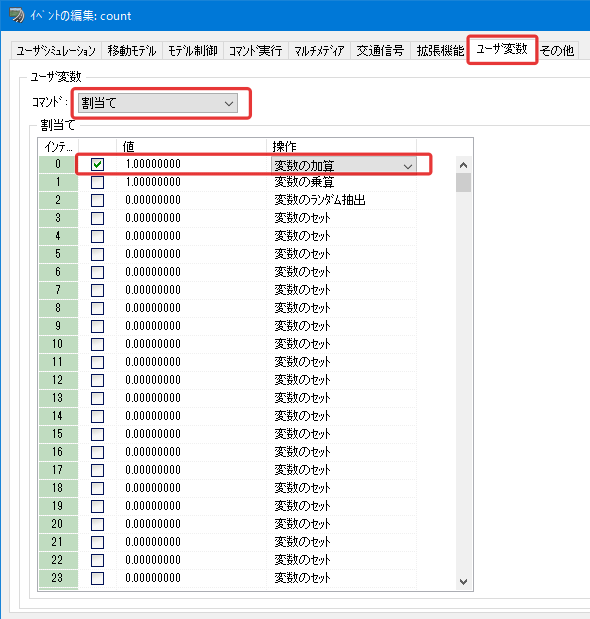Click the value field 1.00000000 in row 0
The image size is (590, 619).
191,164
